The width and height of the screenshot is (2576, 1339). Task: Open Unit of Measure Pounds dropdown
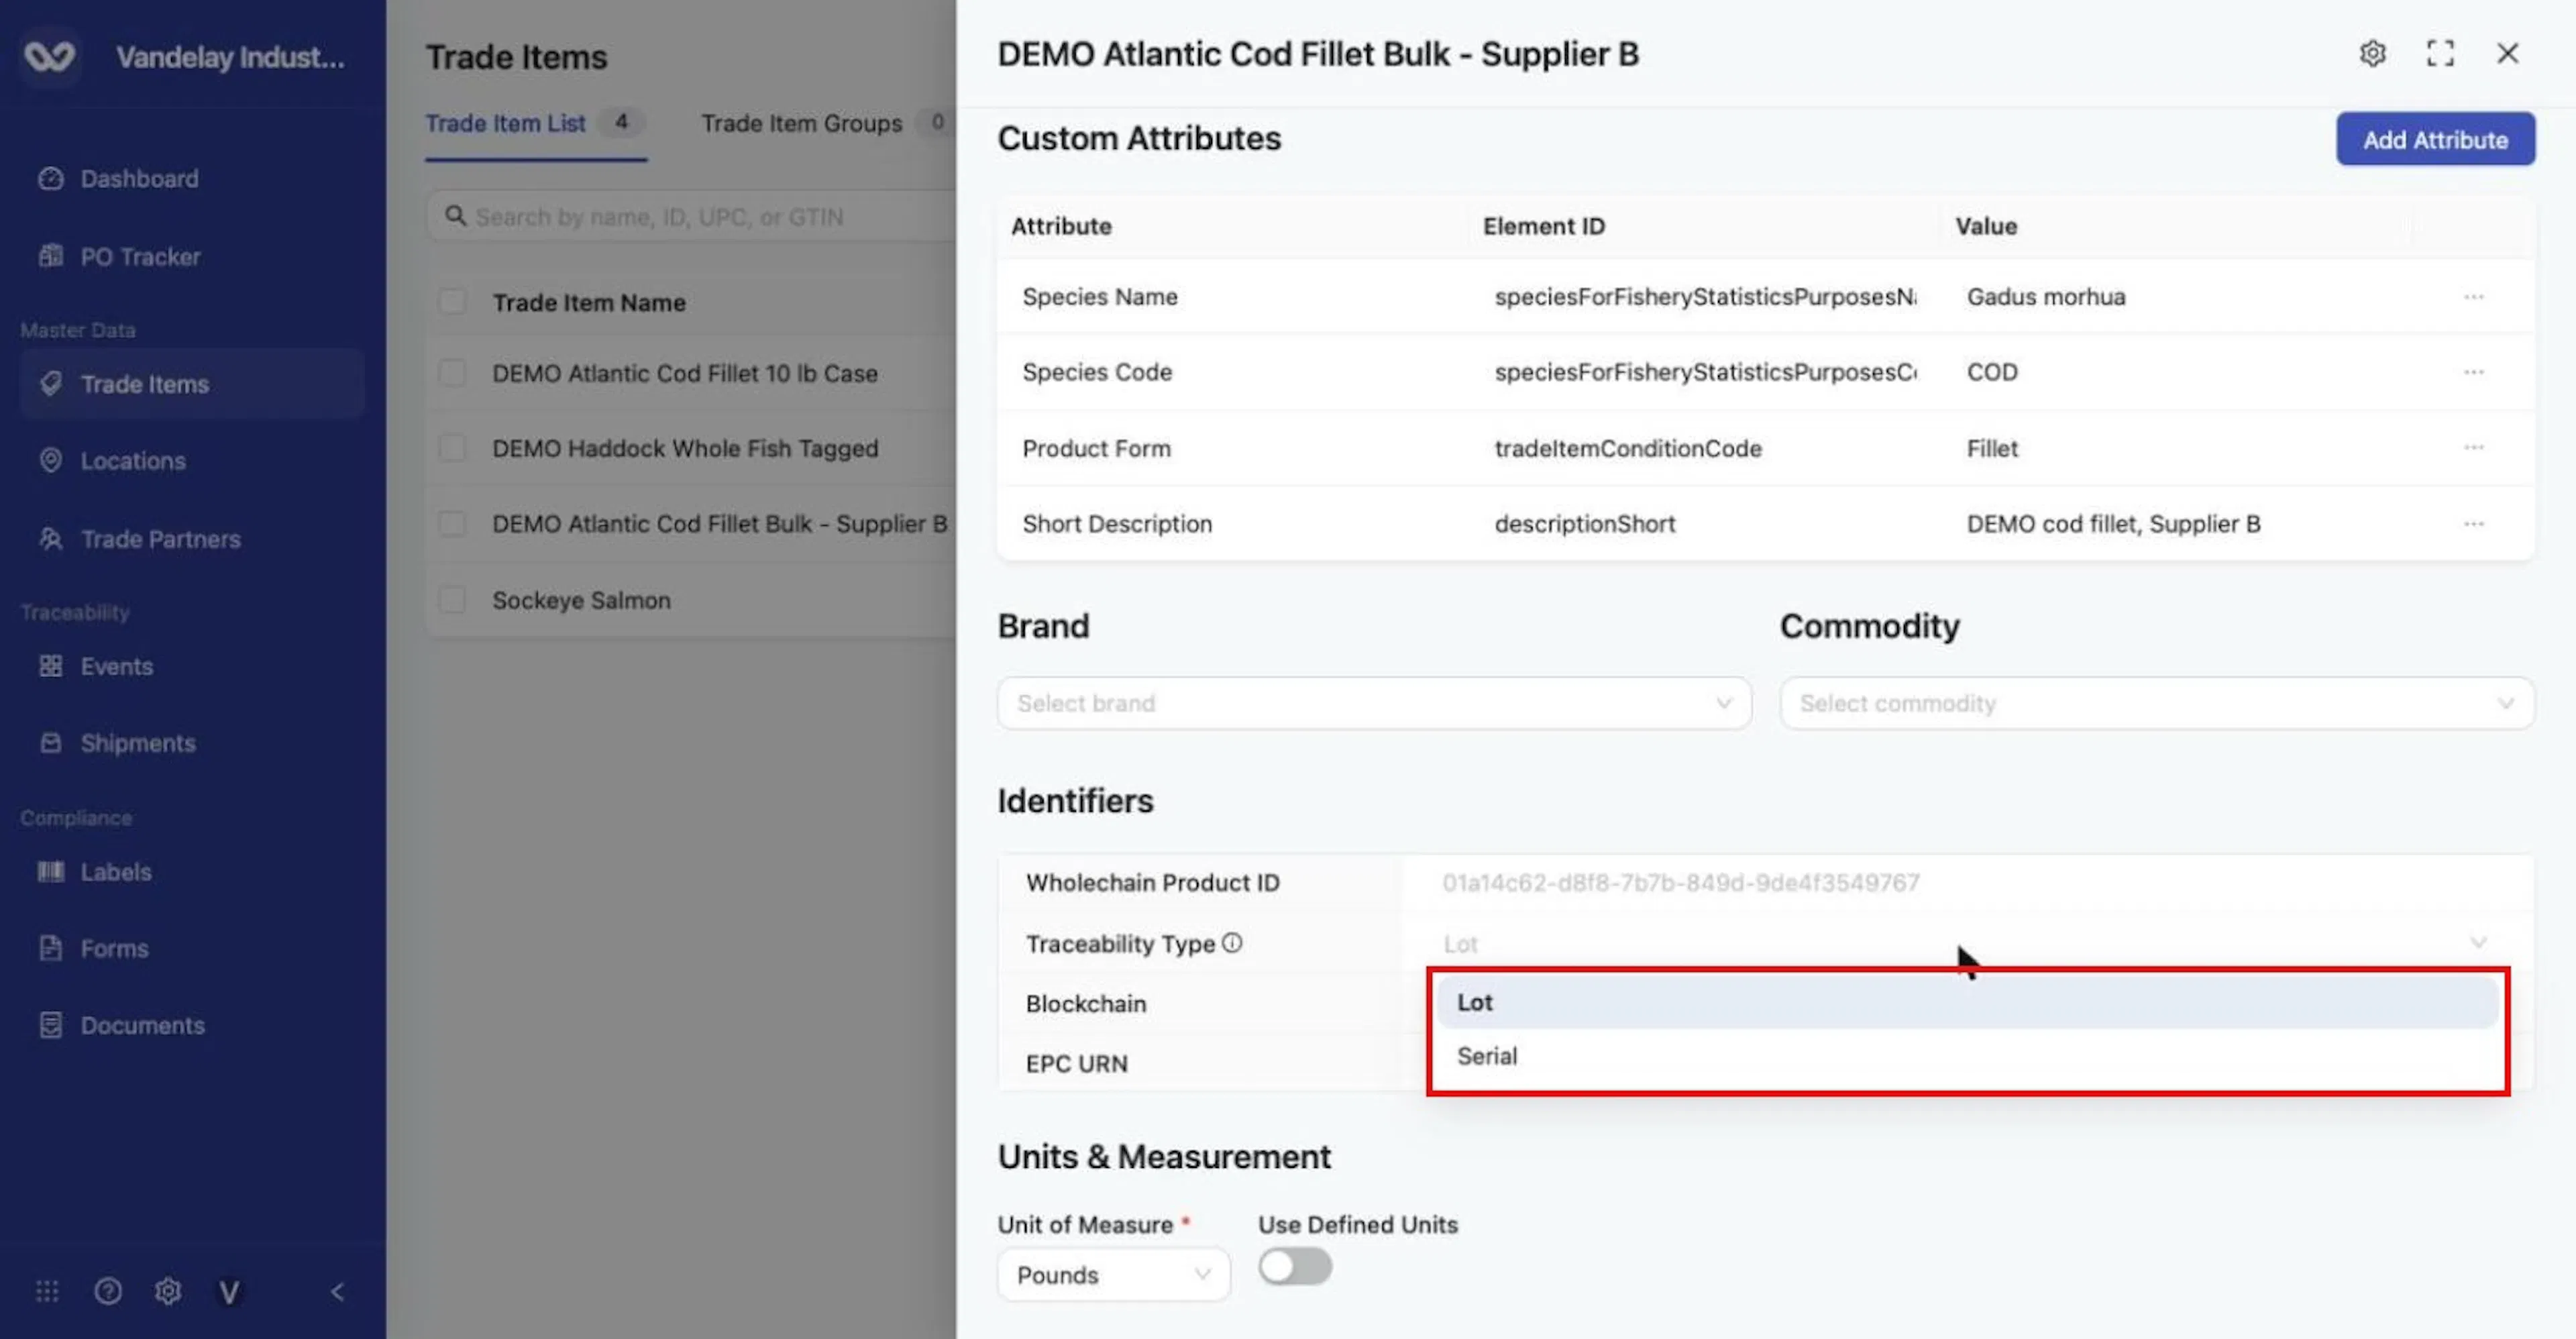[1113, 1274]
